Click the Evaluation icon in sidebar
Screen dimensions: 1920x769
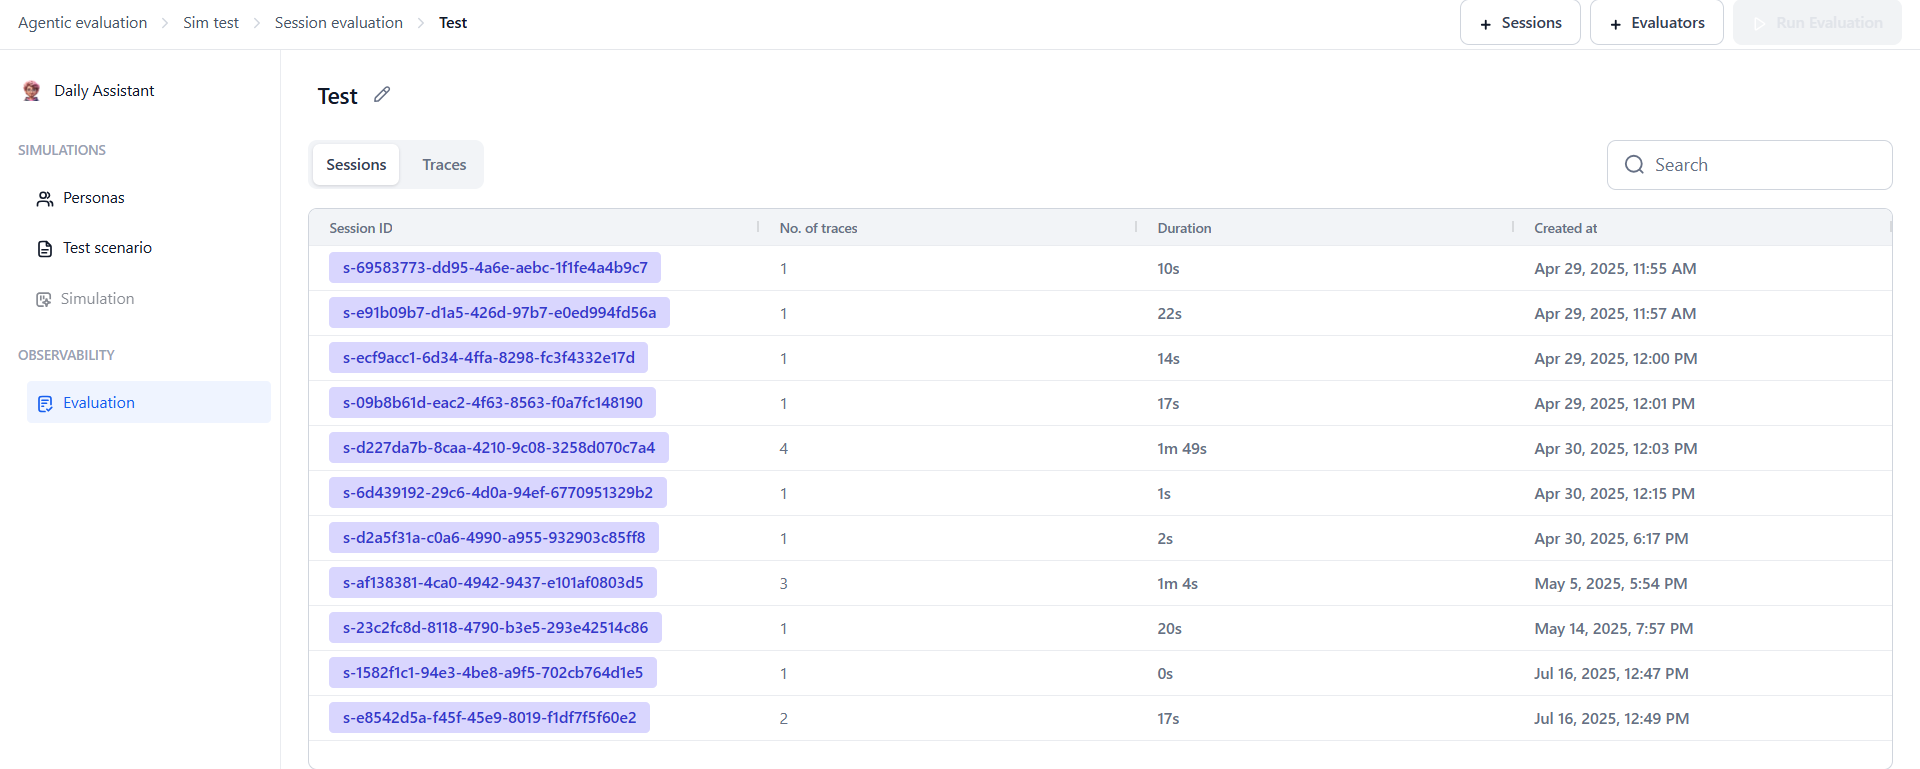tap(45, 404)
